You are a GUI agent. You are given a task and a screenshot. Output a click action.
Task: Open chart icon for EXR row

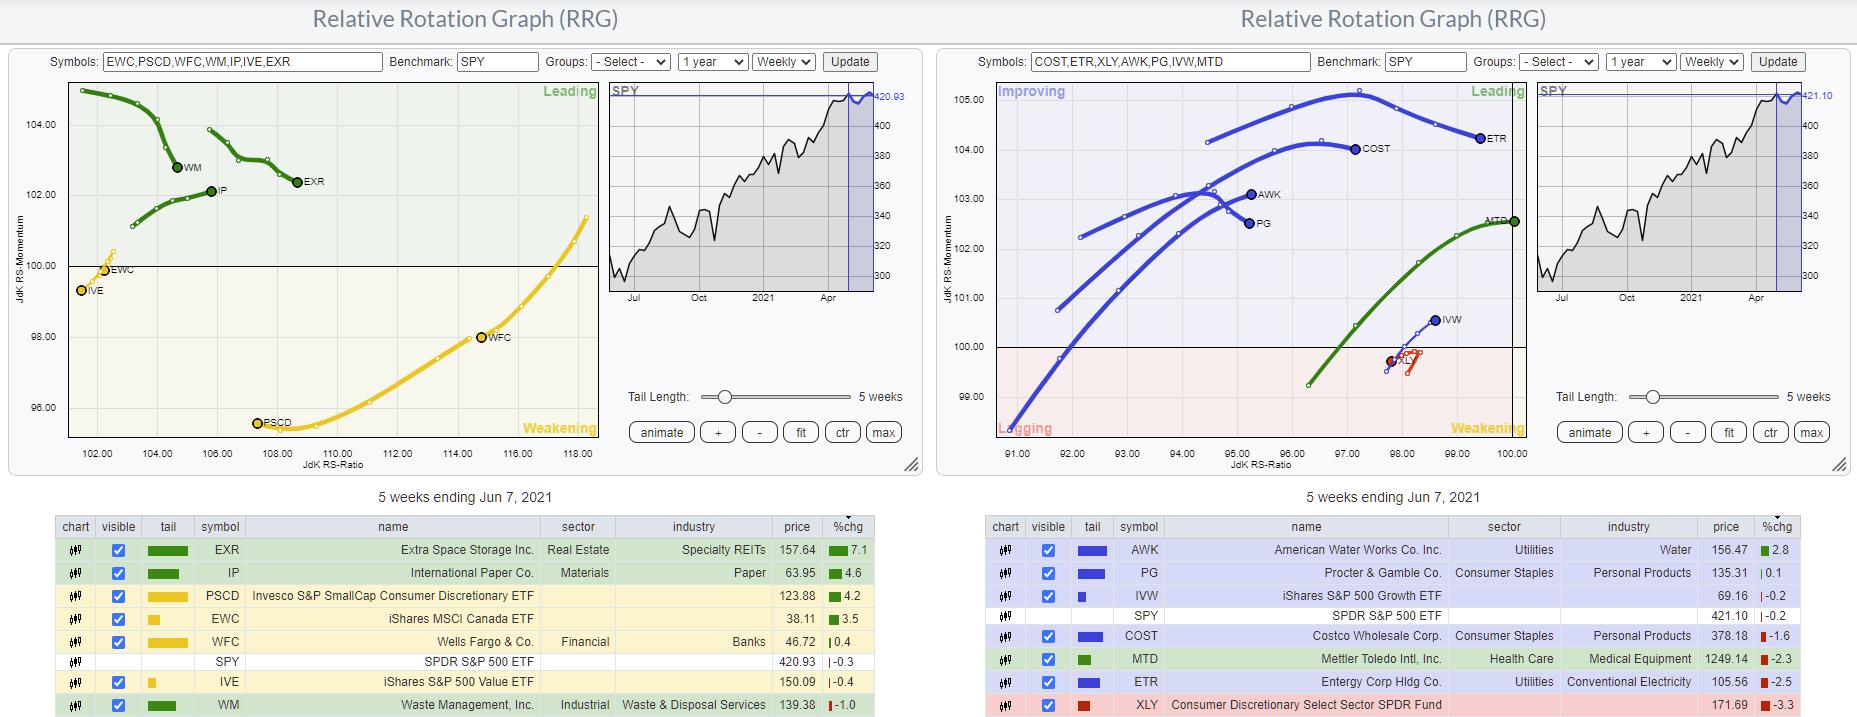[x=75, y=550]
